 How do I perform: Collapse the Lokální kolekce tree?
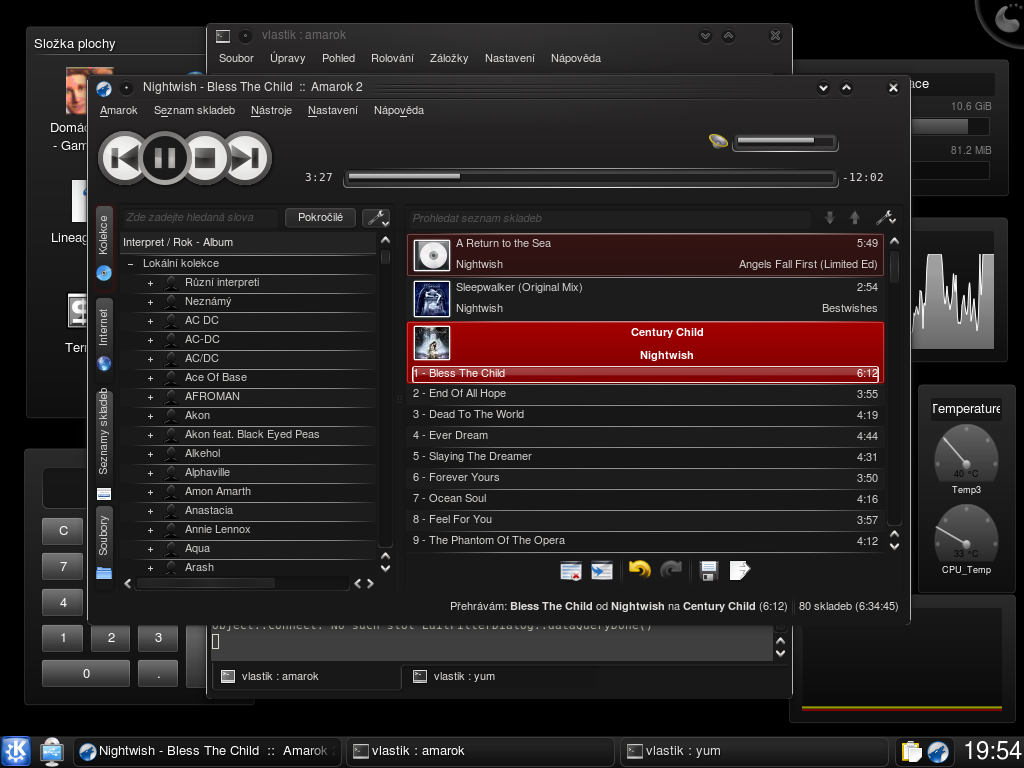point(131,264)
